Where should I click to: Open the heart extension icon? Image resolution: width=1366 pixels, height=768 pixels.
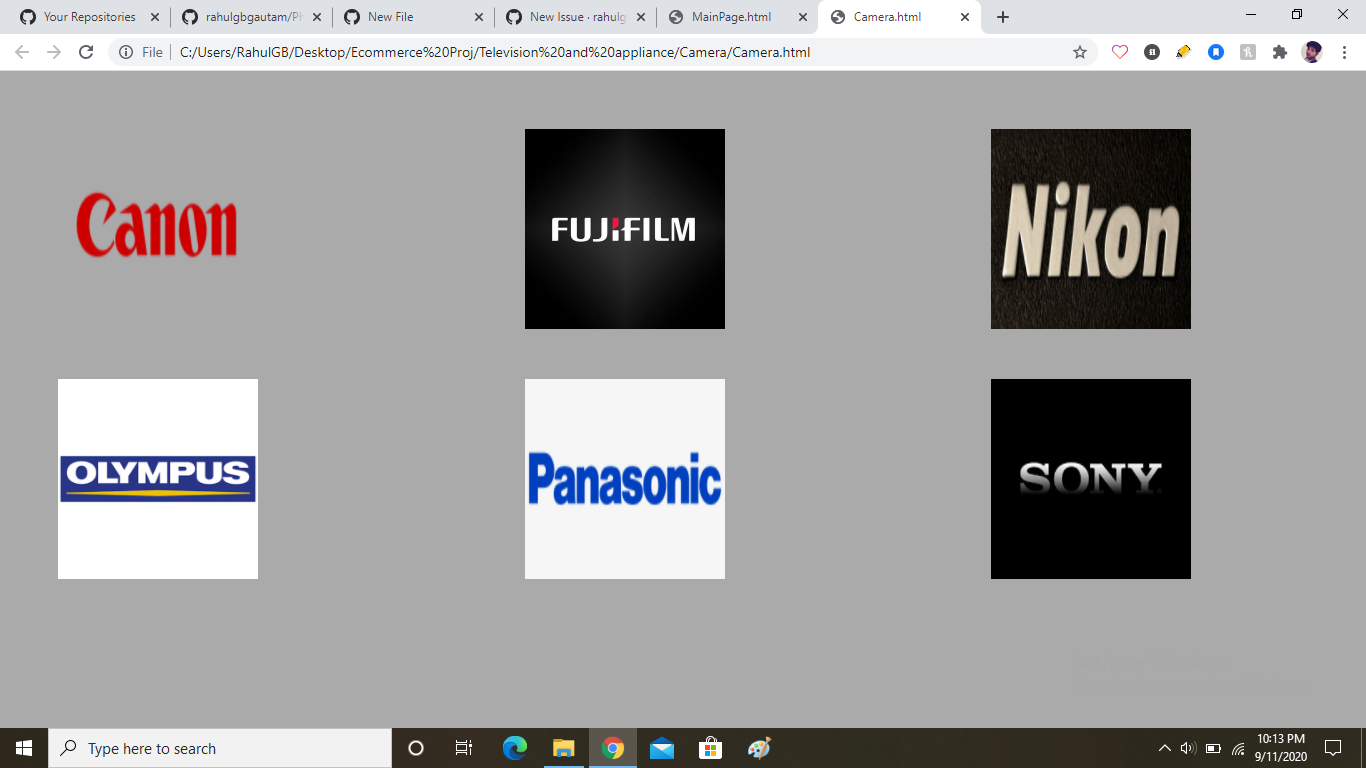point(1120,52)
